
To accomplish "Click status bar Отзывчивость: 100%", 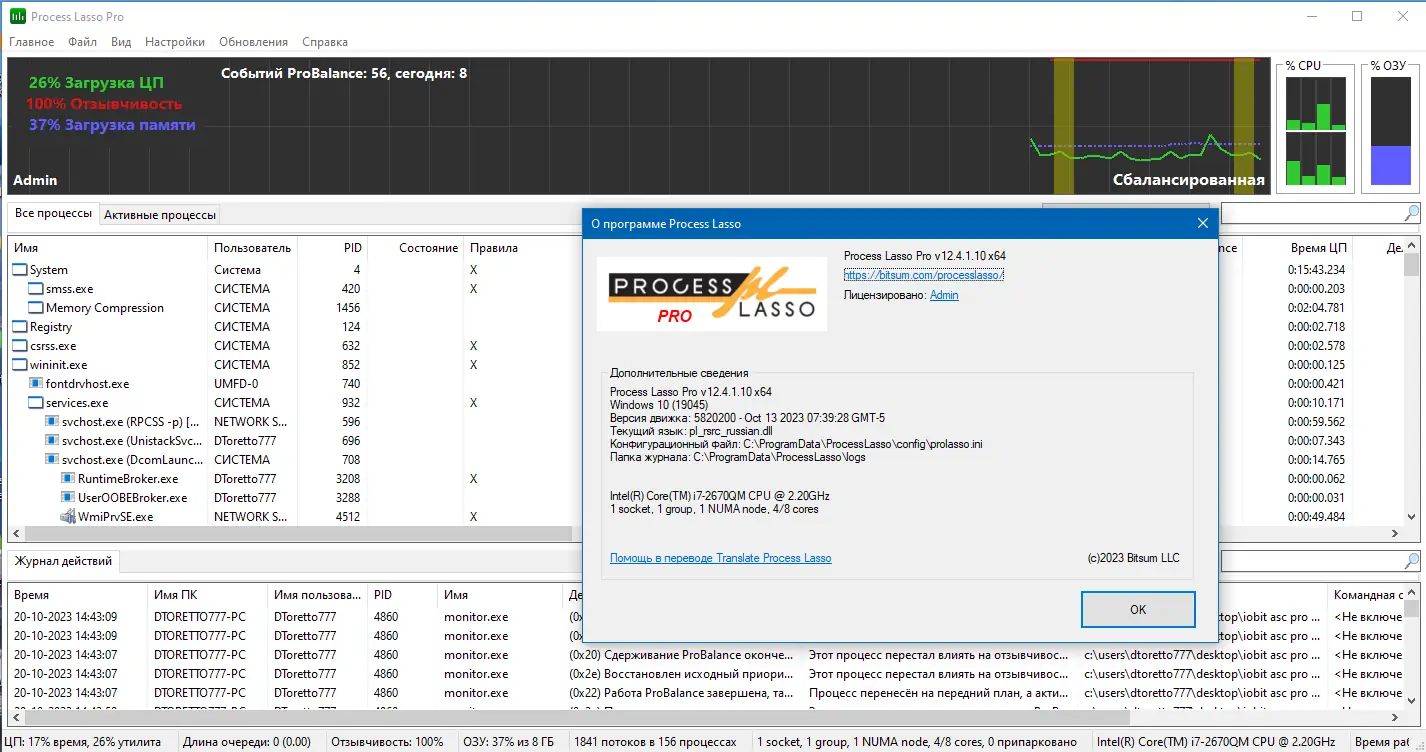I will pos(387,742).
